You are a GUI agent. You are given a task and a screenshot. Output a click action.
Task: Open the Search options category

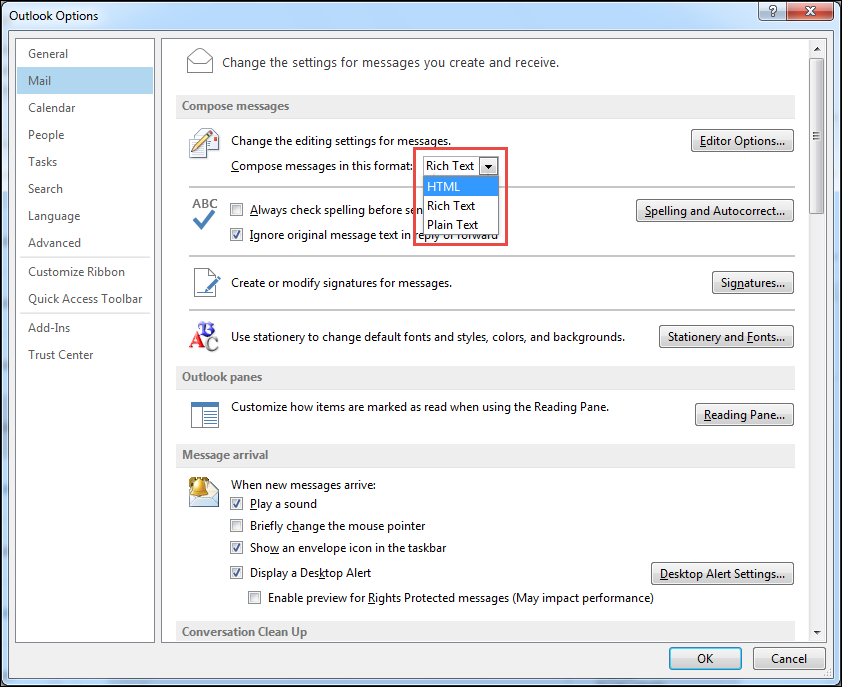(85, 189)
